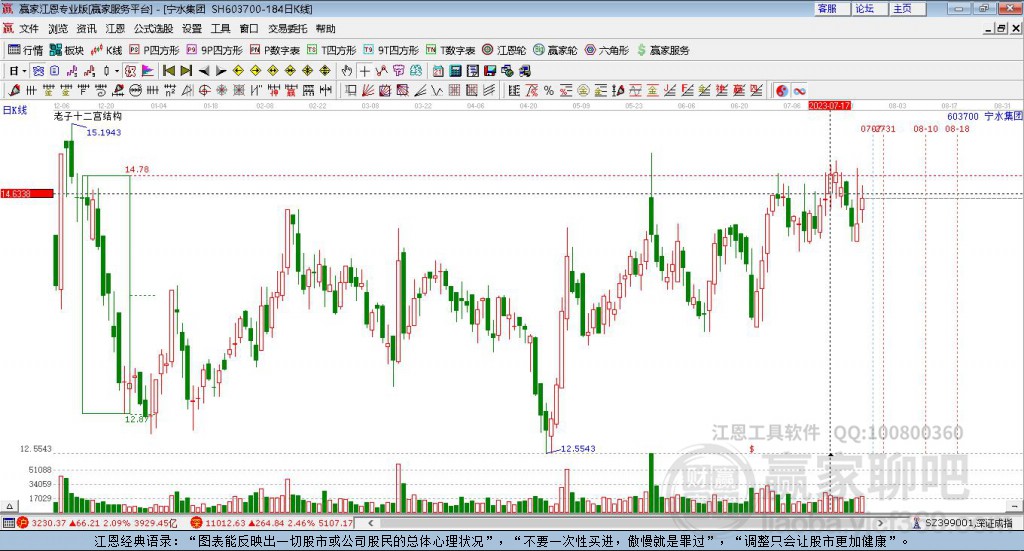Click the 客服 button

833,8
